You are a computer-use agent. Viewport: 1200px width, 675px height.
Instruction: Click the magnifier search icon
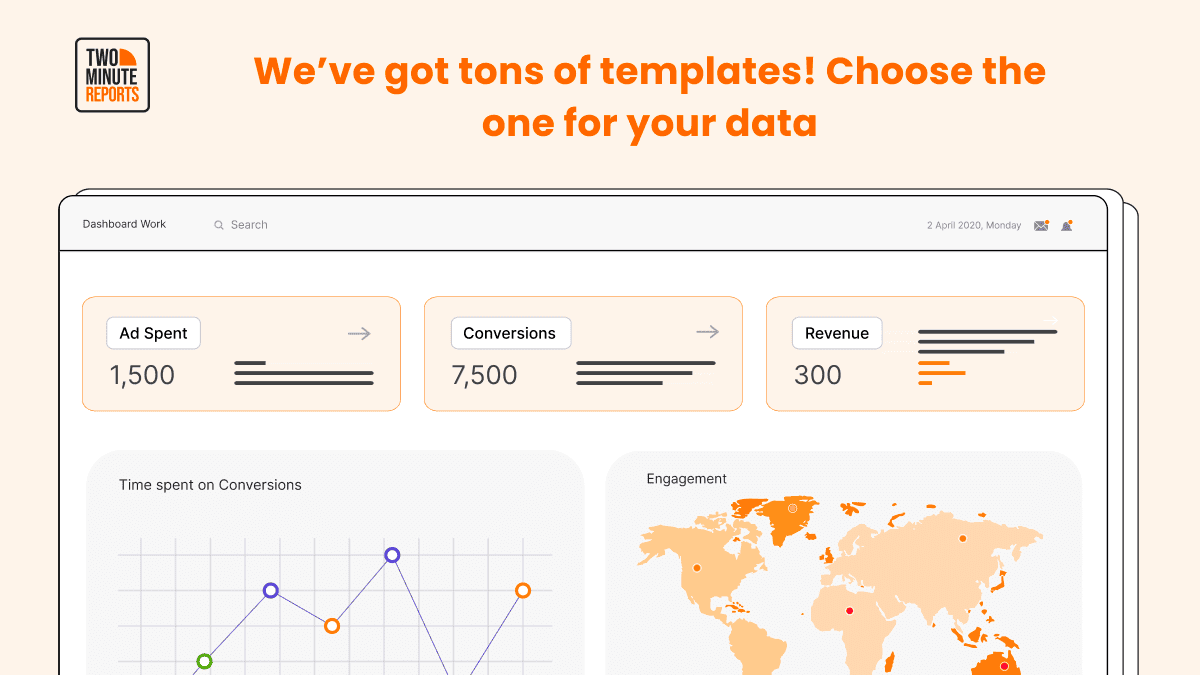(219, 225)
